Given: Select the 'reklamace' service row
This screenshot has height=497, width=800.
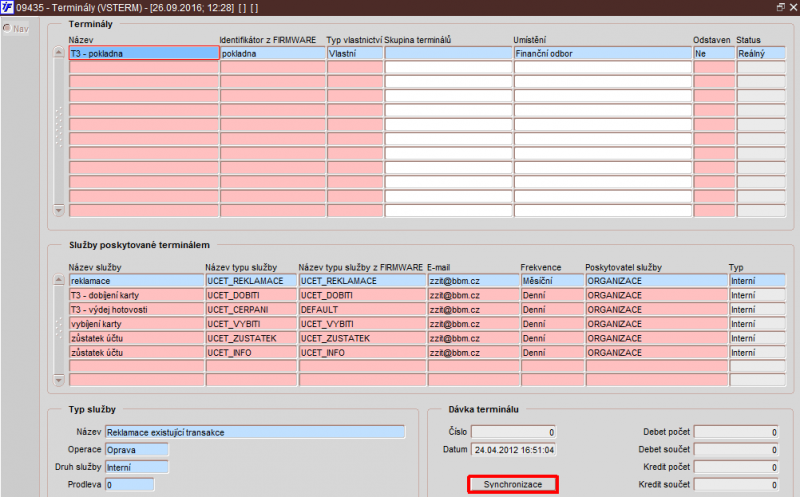Looking at the screenshot, I should tap(136, 281).
